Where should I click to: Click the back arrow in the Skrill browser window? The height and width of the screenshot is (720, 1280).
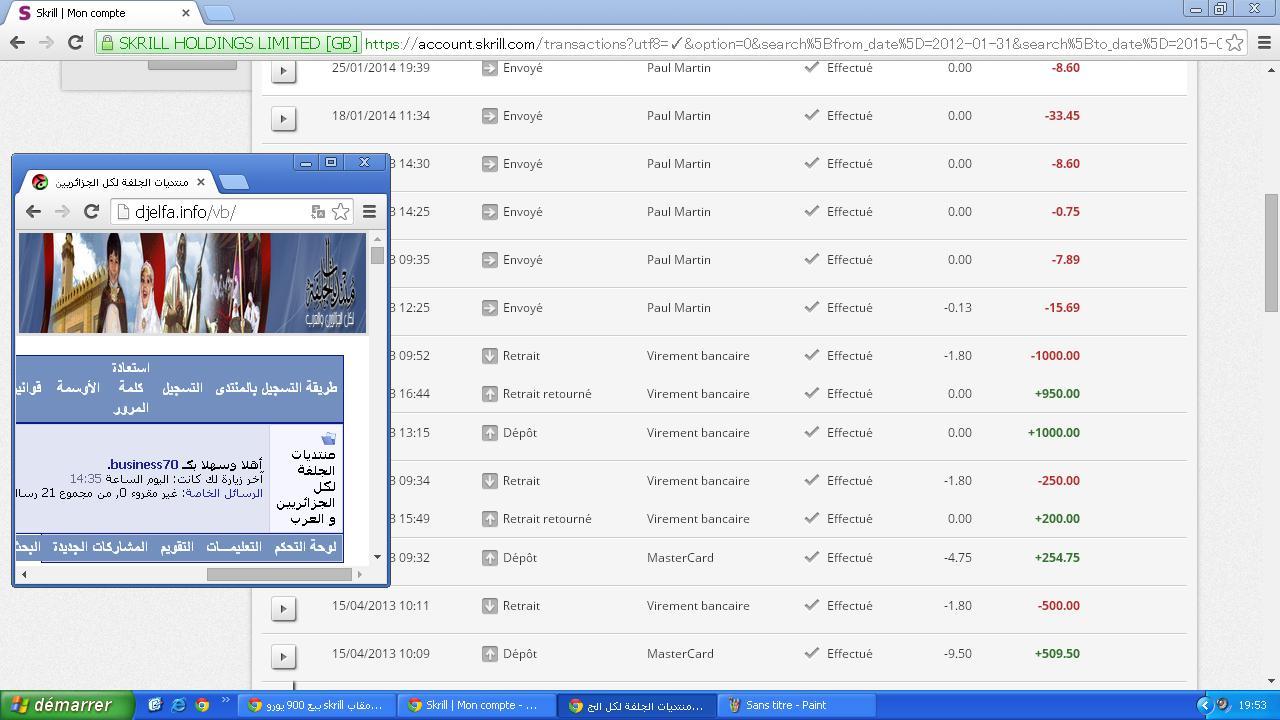(x=17, y=42)
